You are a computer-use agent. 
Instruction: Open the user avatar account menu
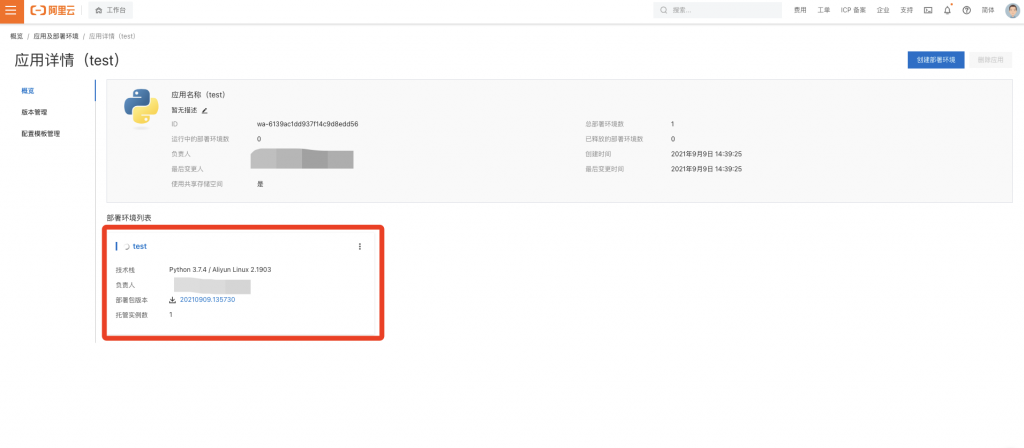point(1012,10)
